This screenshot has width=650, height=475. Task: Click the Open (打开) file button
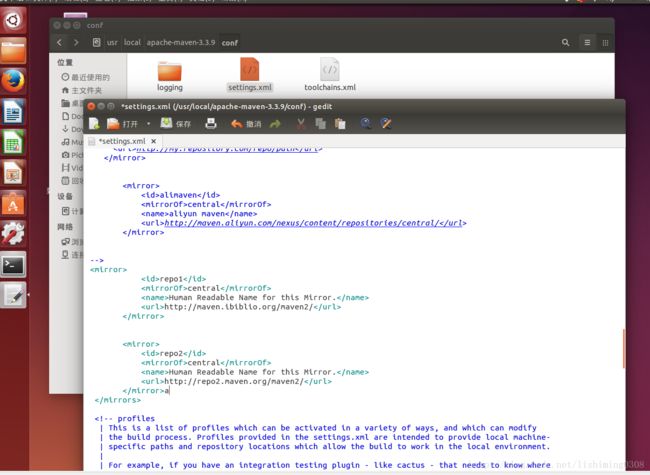122,124
